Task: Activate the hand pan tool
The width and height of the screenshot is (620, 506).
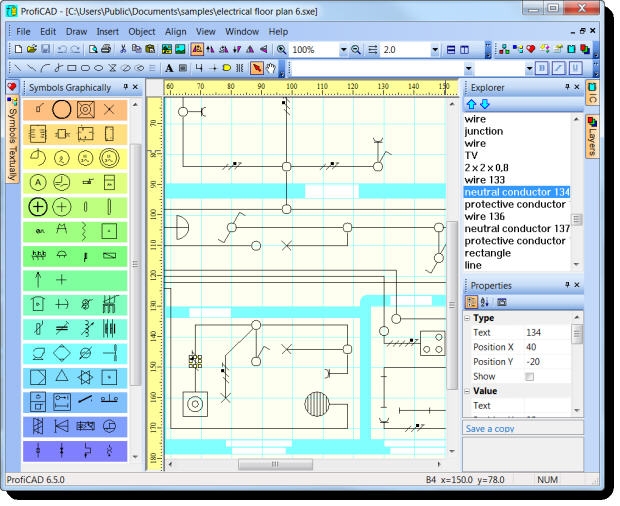Action: 272,68
